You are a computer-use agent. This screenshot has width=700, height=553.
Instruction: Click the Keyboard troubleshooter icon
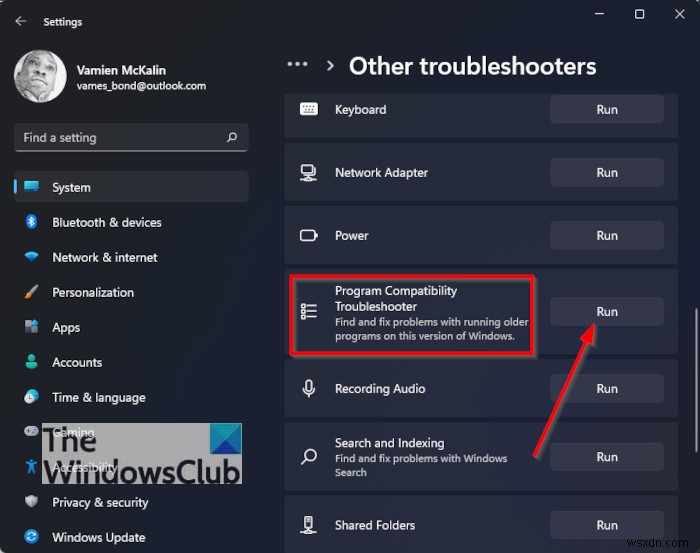(x=309, y=109)
